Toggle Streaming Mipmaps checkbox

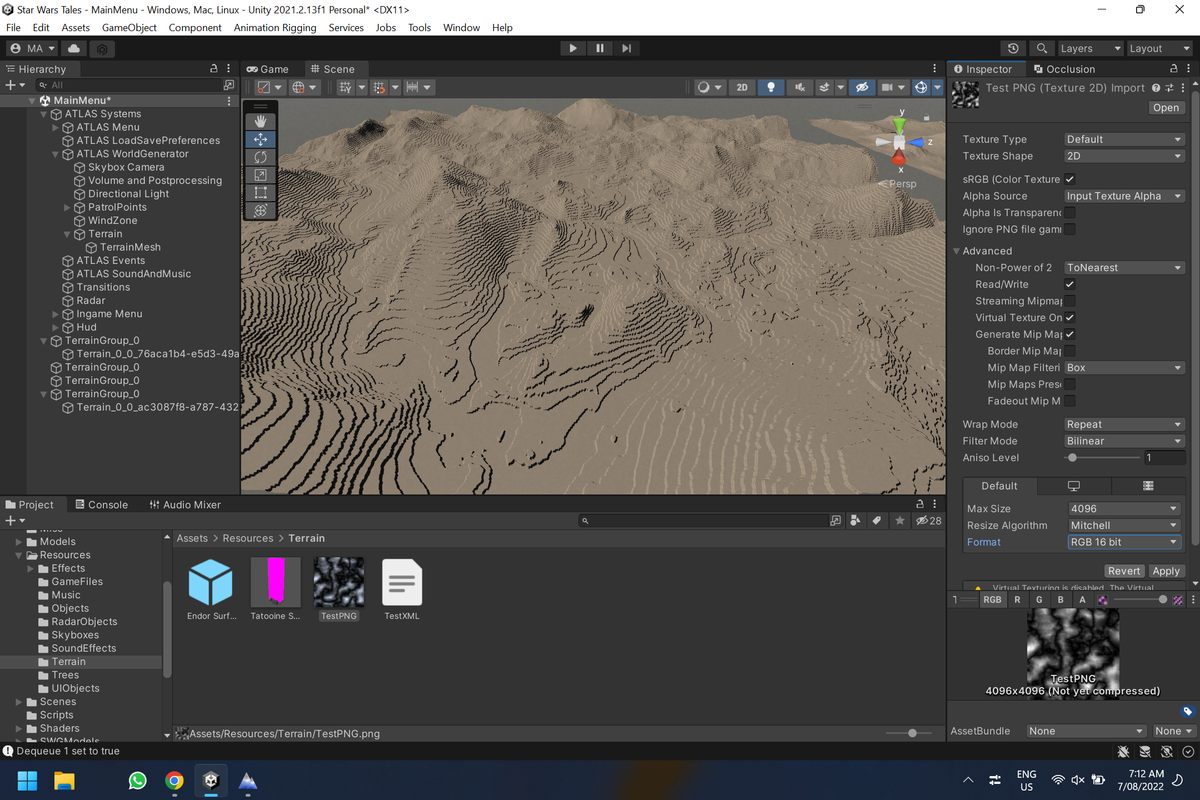coord(1070,301)
